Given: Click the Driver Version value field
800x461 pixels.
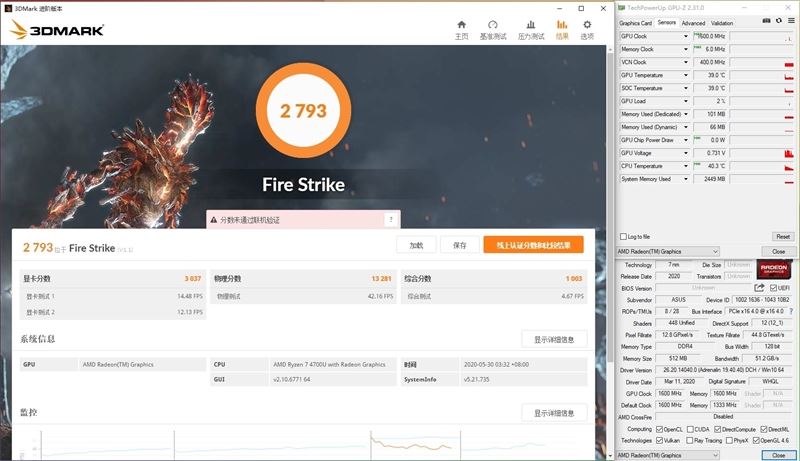Looking at the screenshot, I should click(x=723, y=370).
